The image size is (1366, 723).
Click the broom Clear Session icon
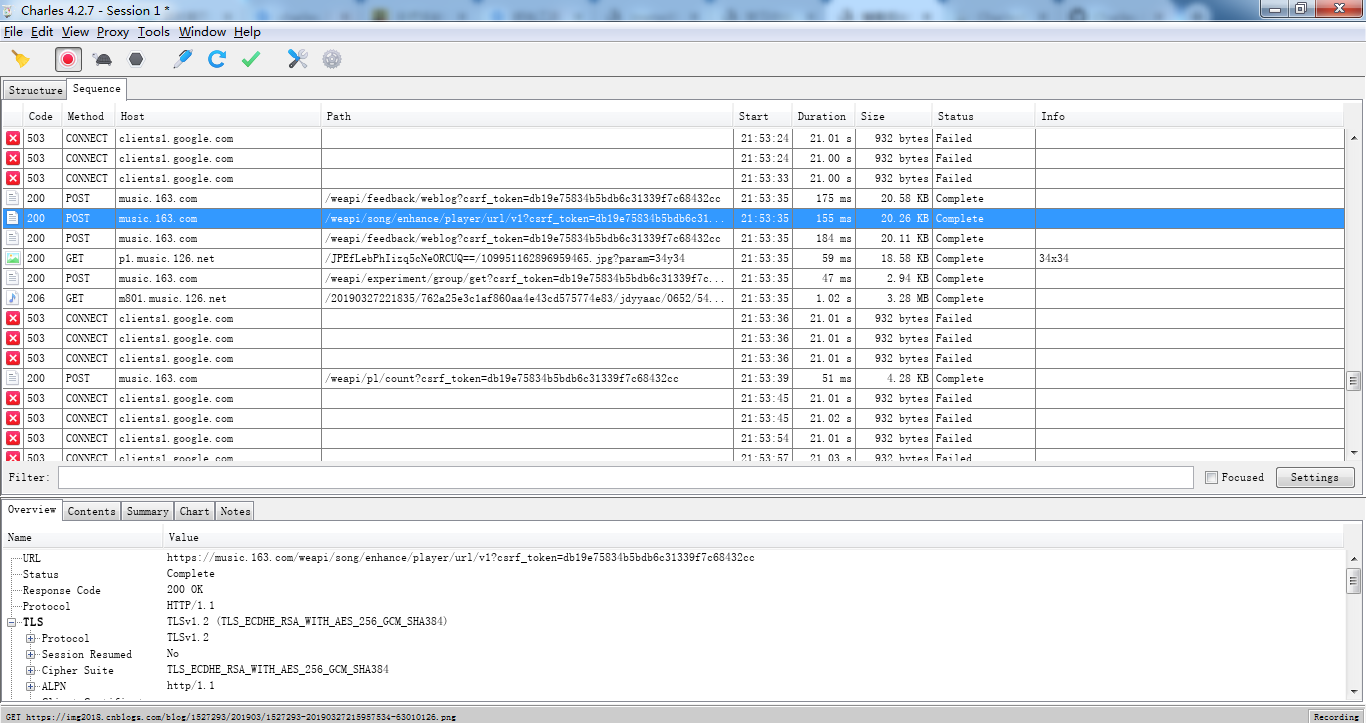point(20,59)
